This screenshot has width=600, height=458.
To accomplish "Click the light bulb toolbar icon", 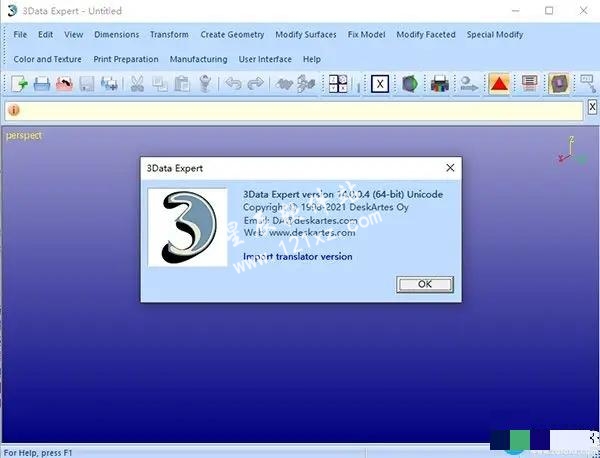I will [x=205, y=83].
